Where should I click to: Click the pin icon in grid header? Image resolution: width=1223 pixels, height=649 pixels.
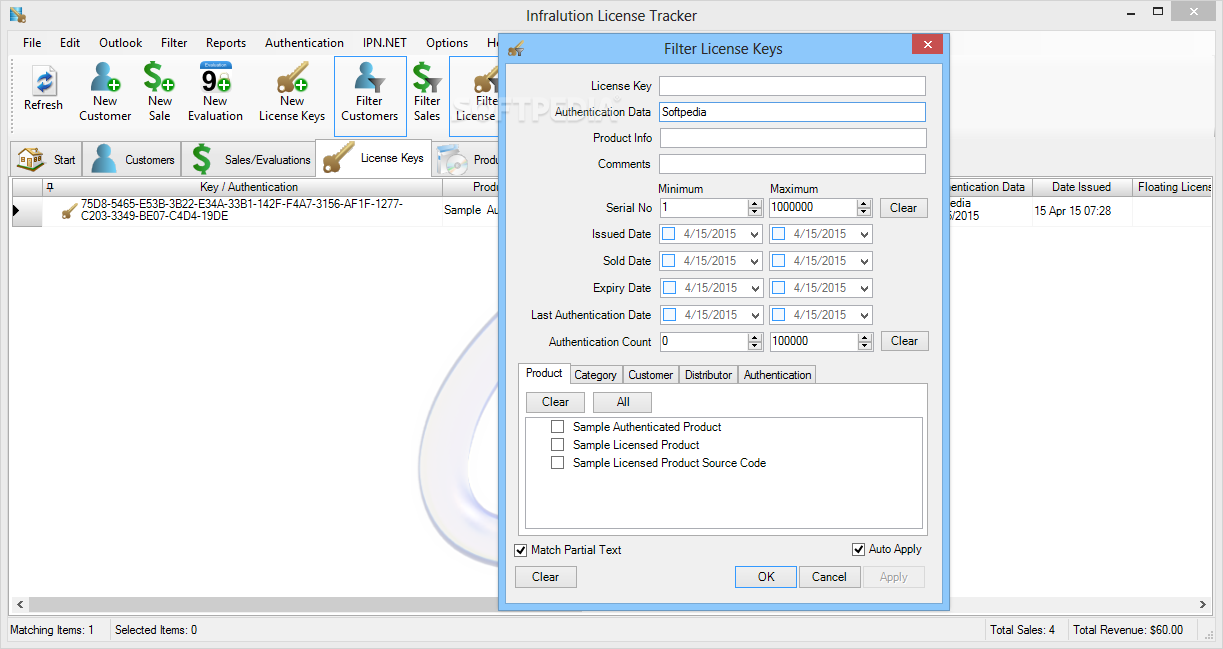click(x=51, y=187)
